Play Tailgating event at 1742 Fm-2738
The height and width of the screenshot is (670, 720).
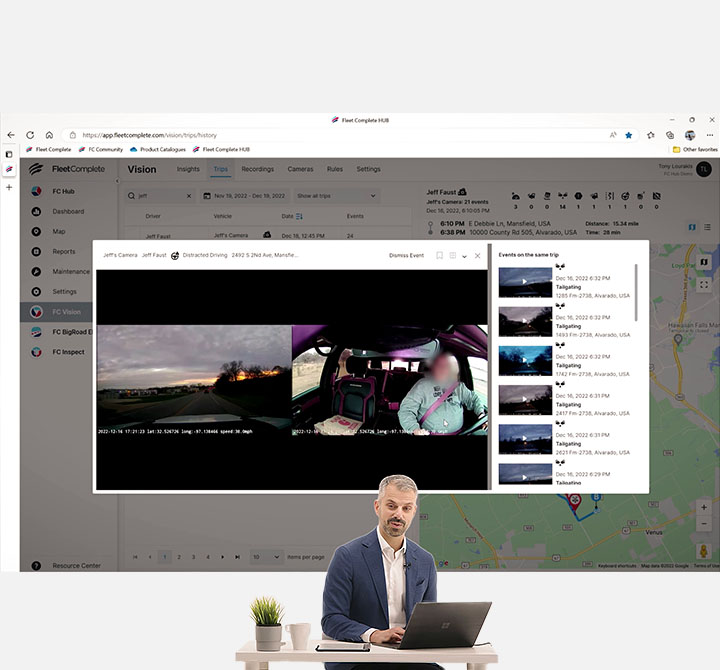click(x=525, y=360)
